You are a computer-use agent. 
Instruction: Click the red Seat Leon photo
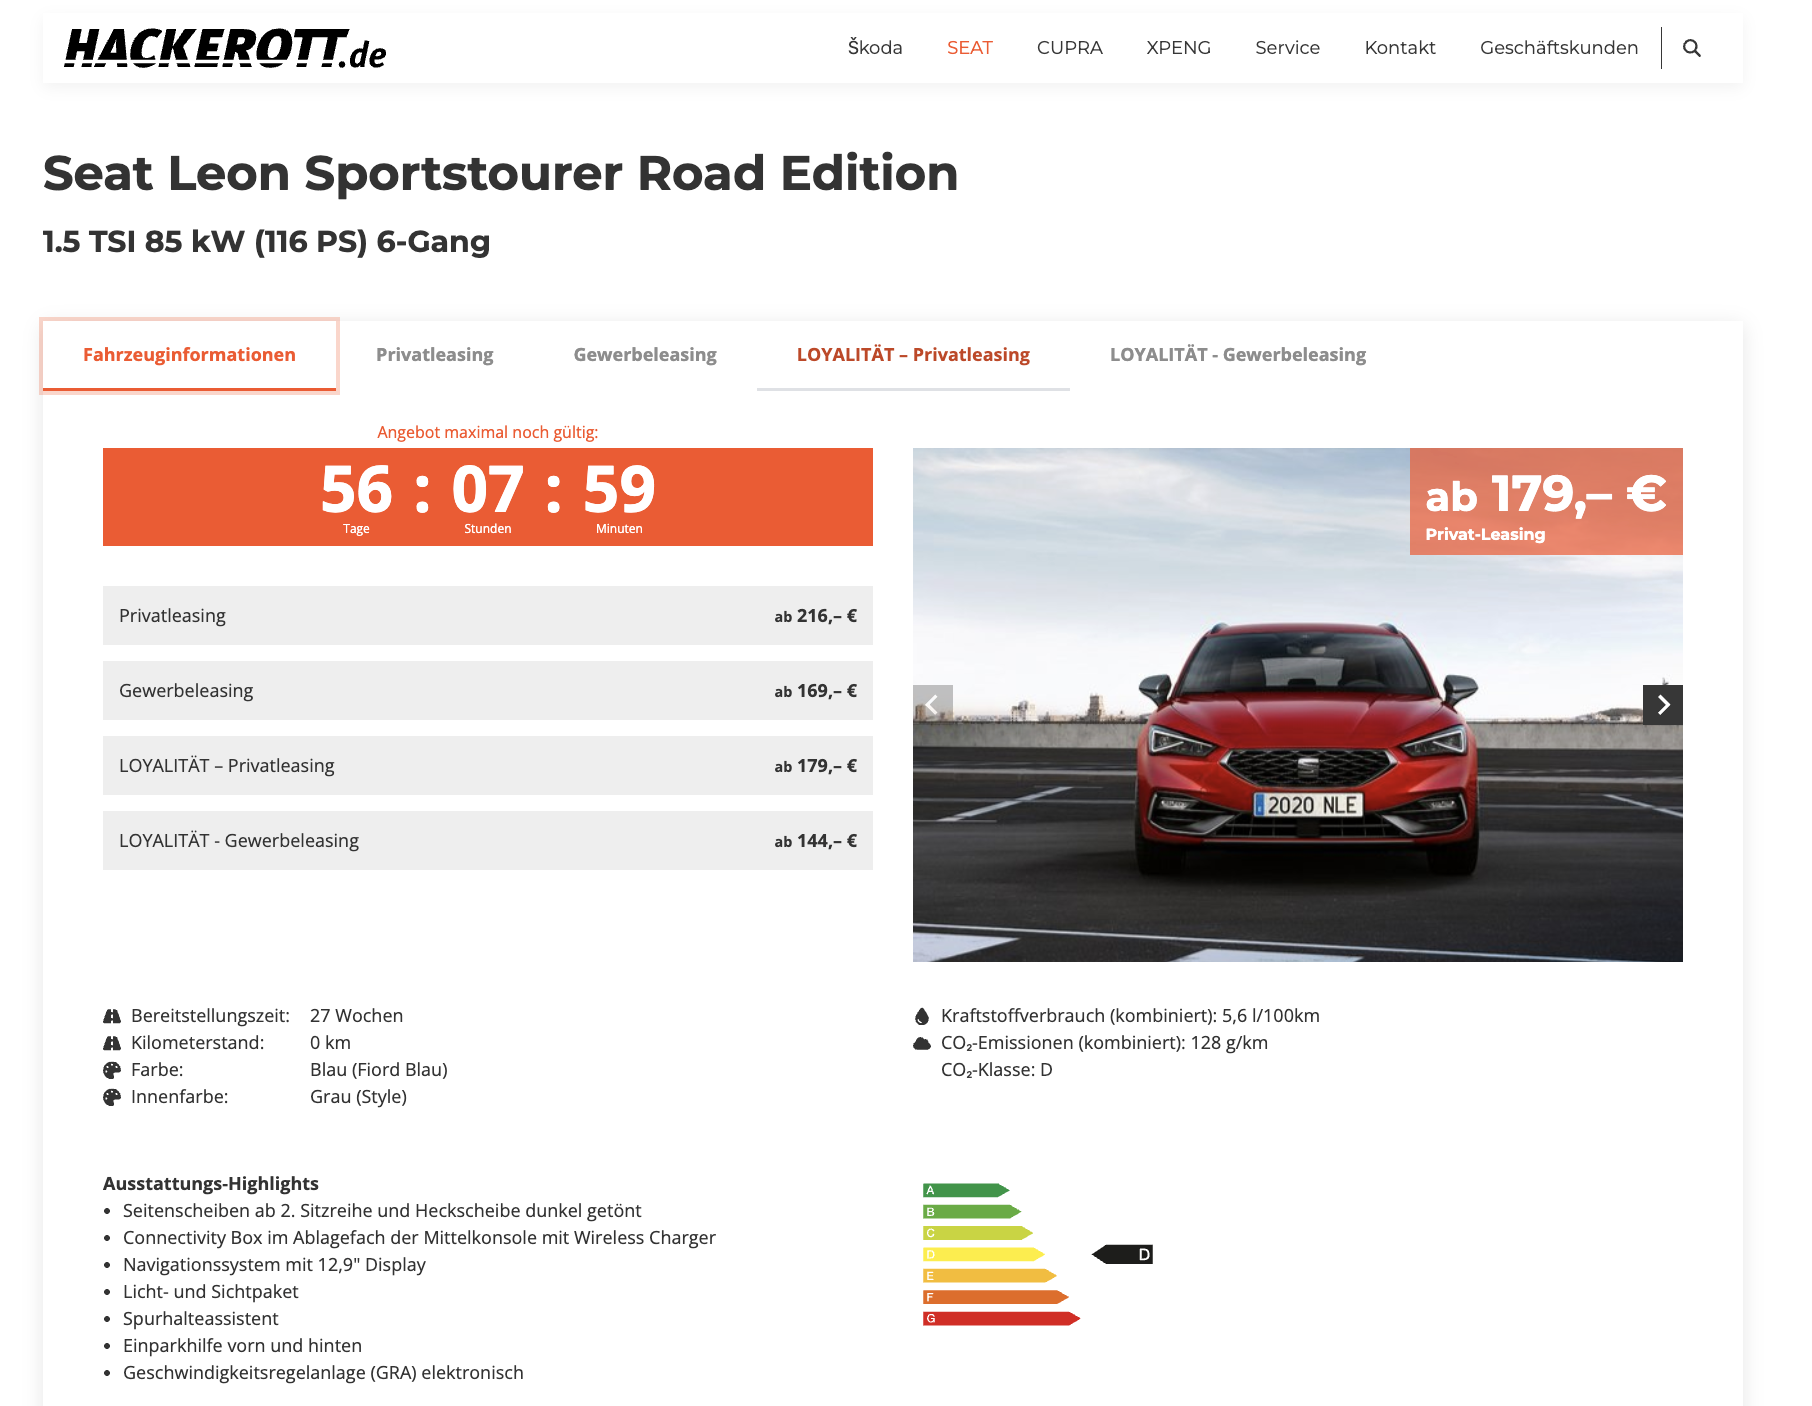pyautogui.click(x=1297, y=760)
